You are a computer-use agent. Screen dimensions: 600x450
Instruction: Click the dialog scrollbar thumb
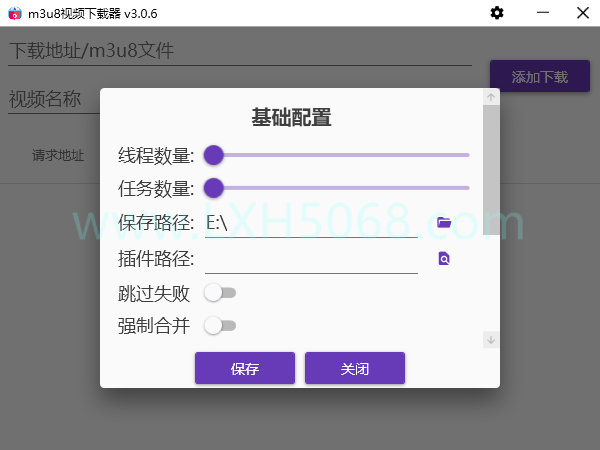point(491,170)
